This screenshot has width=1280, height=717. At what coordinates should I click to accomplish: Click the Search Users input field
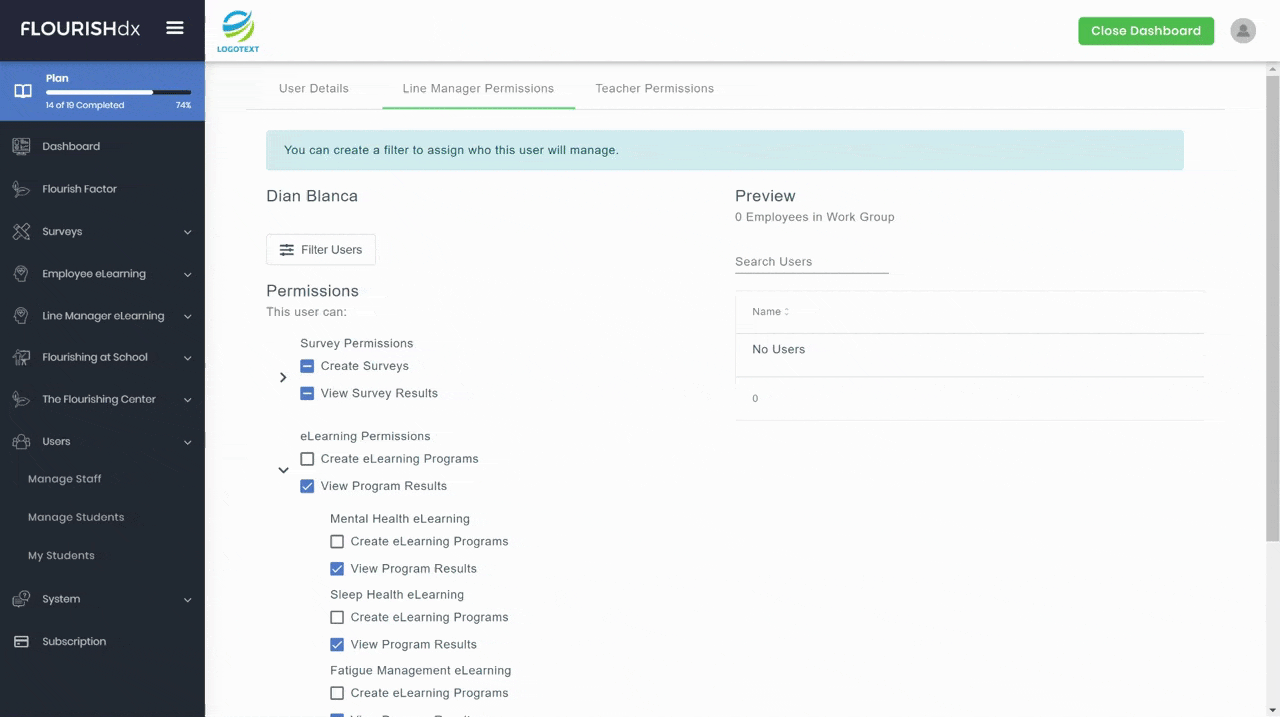pos(812,262)
